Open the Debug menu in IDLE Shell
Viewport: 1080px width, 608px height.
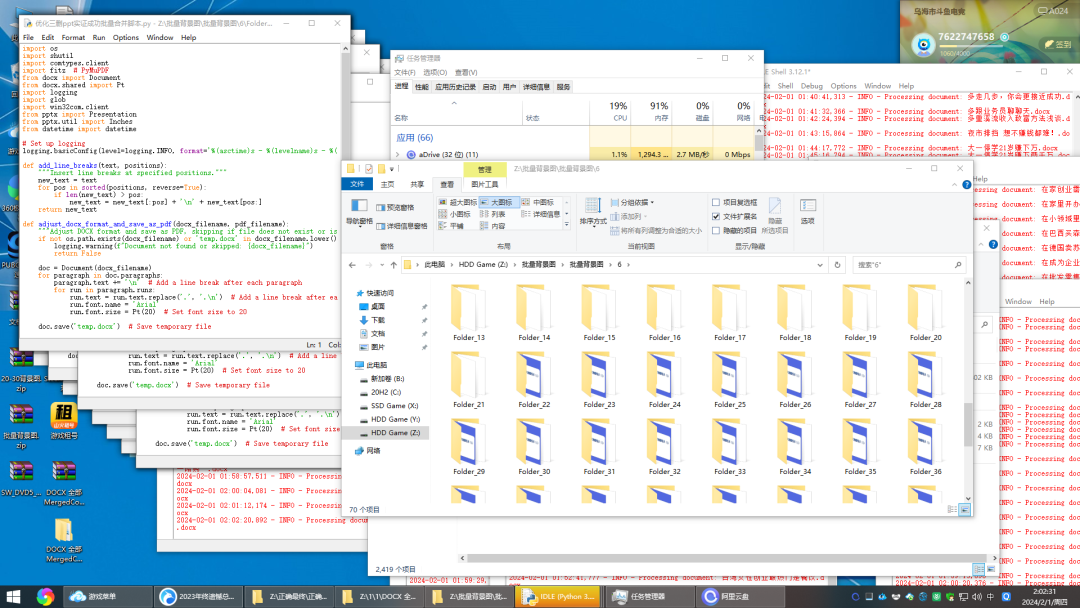click(811, 86)
